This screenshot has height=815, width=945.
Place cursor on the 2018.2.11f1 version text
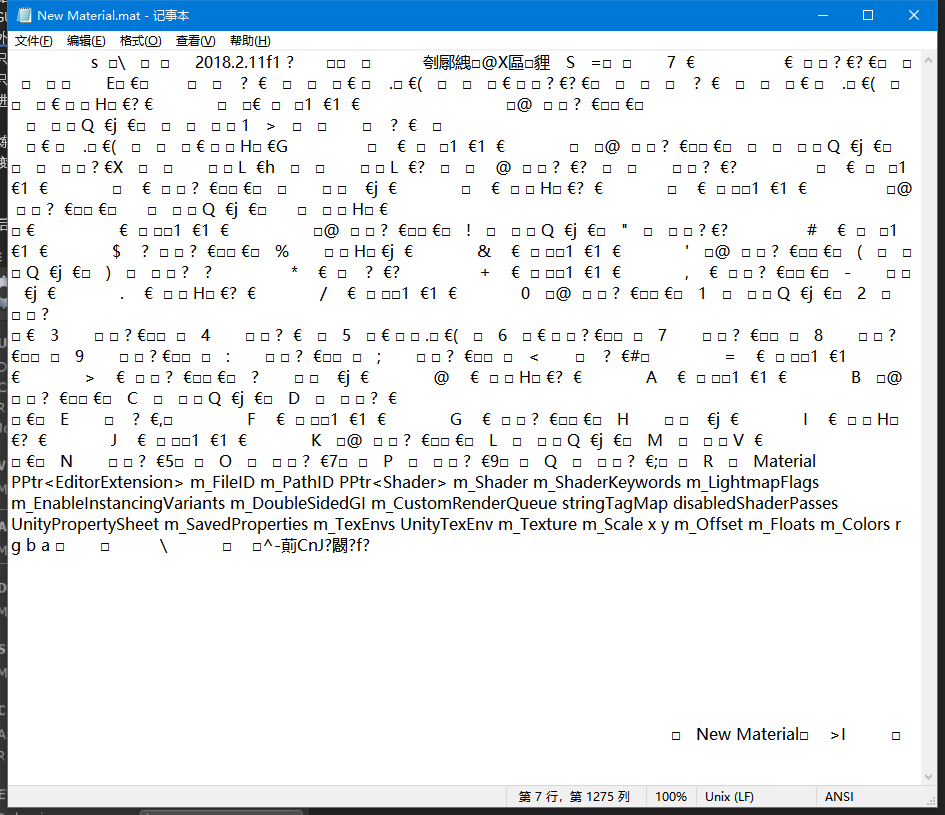click(239, 62)
